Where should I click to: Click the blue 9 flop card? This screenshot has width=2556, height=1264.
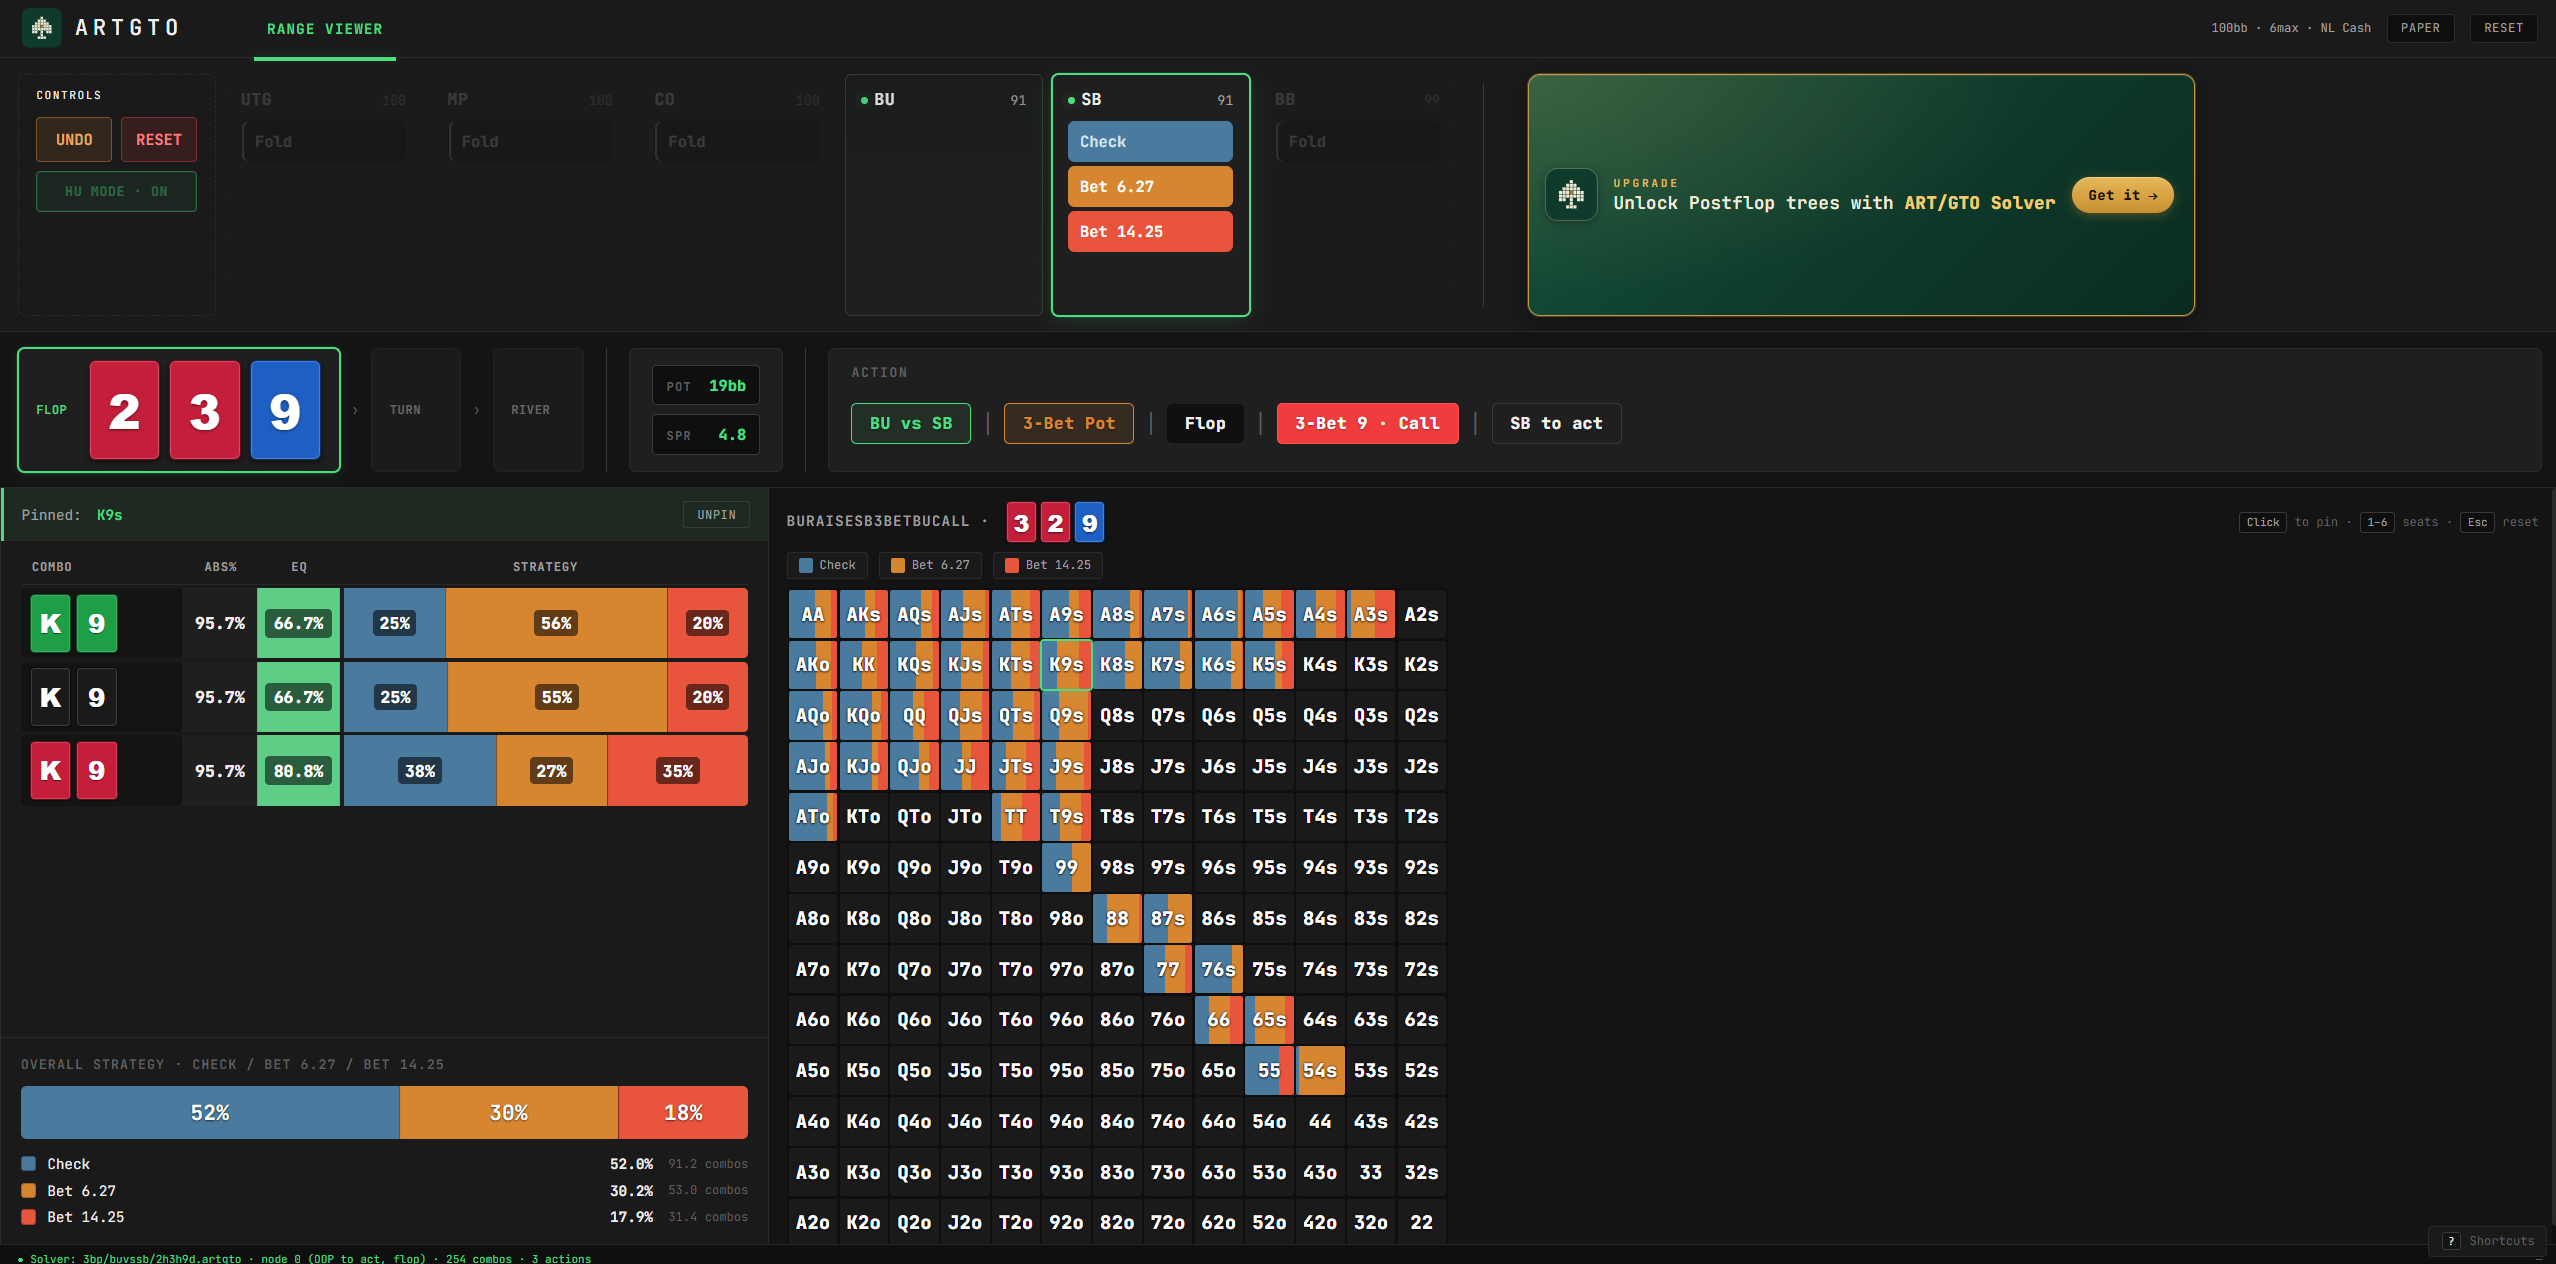coord(285,410)
